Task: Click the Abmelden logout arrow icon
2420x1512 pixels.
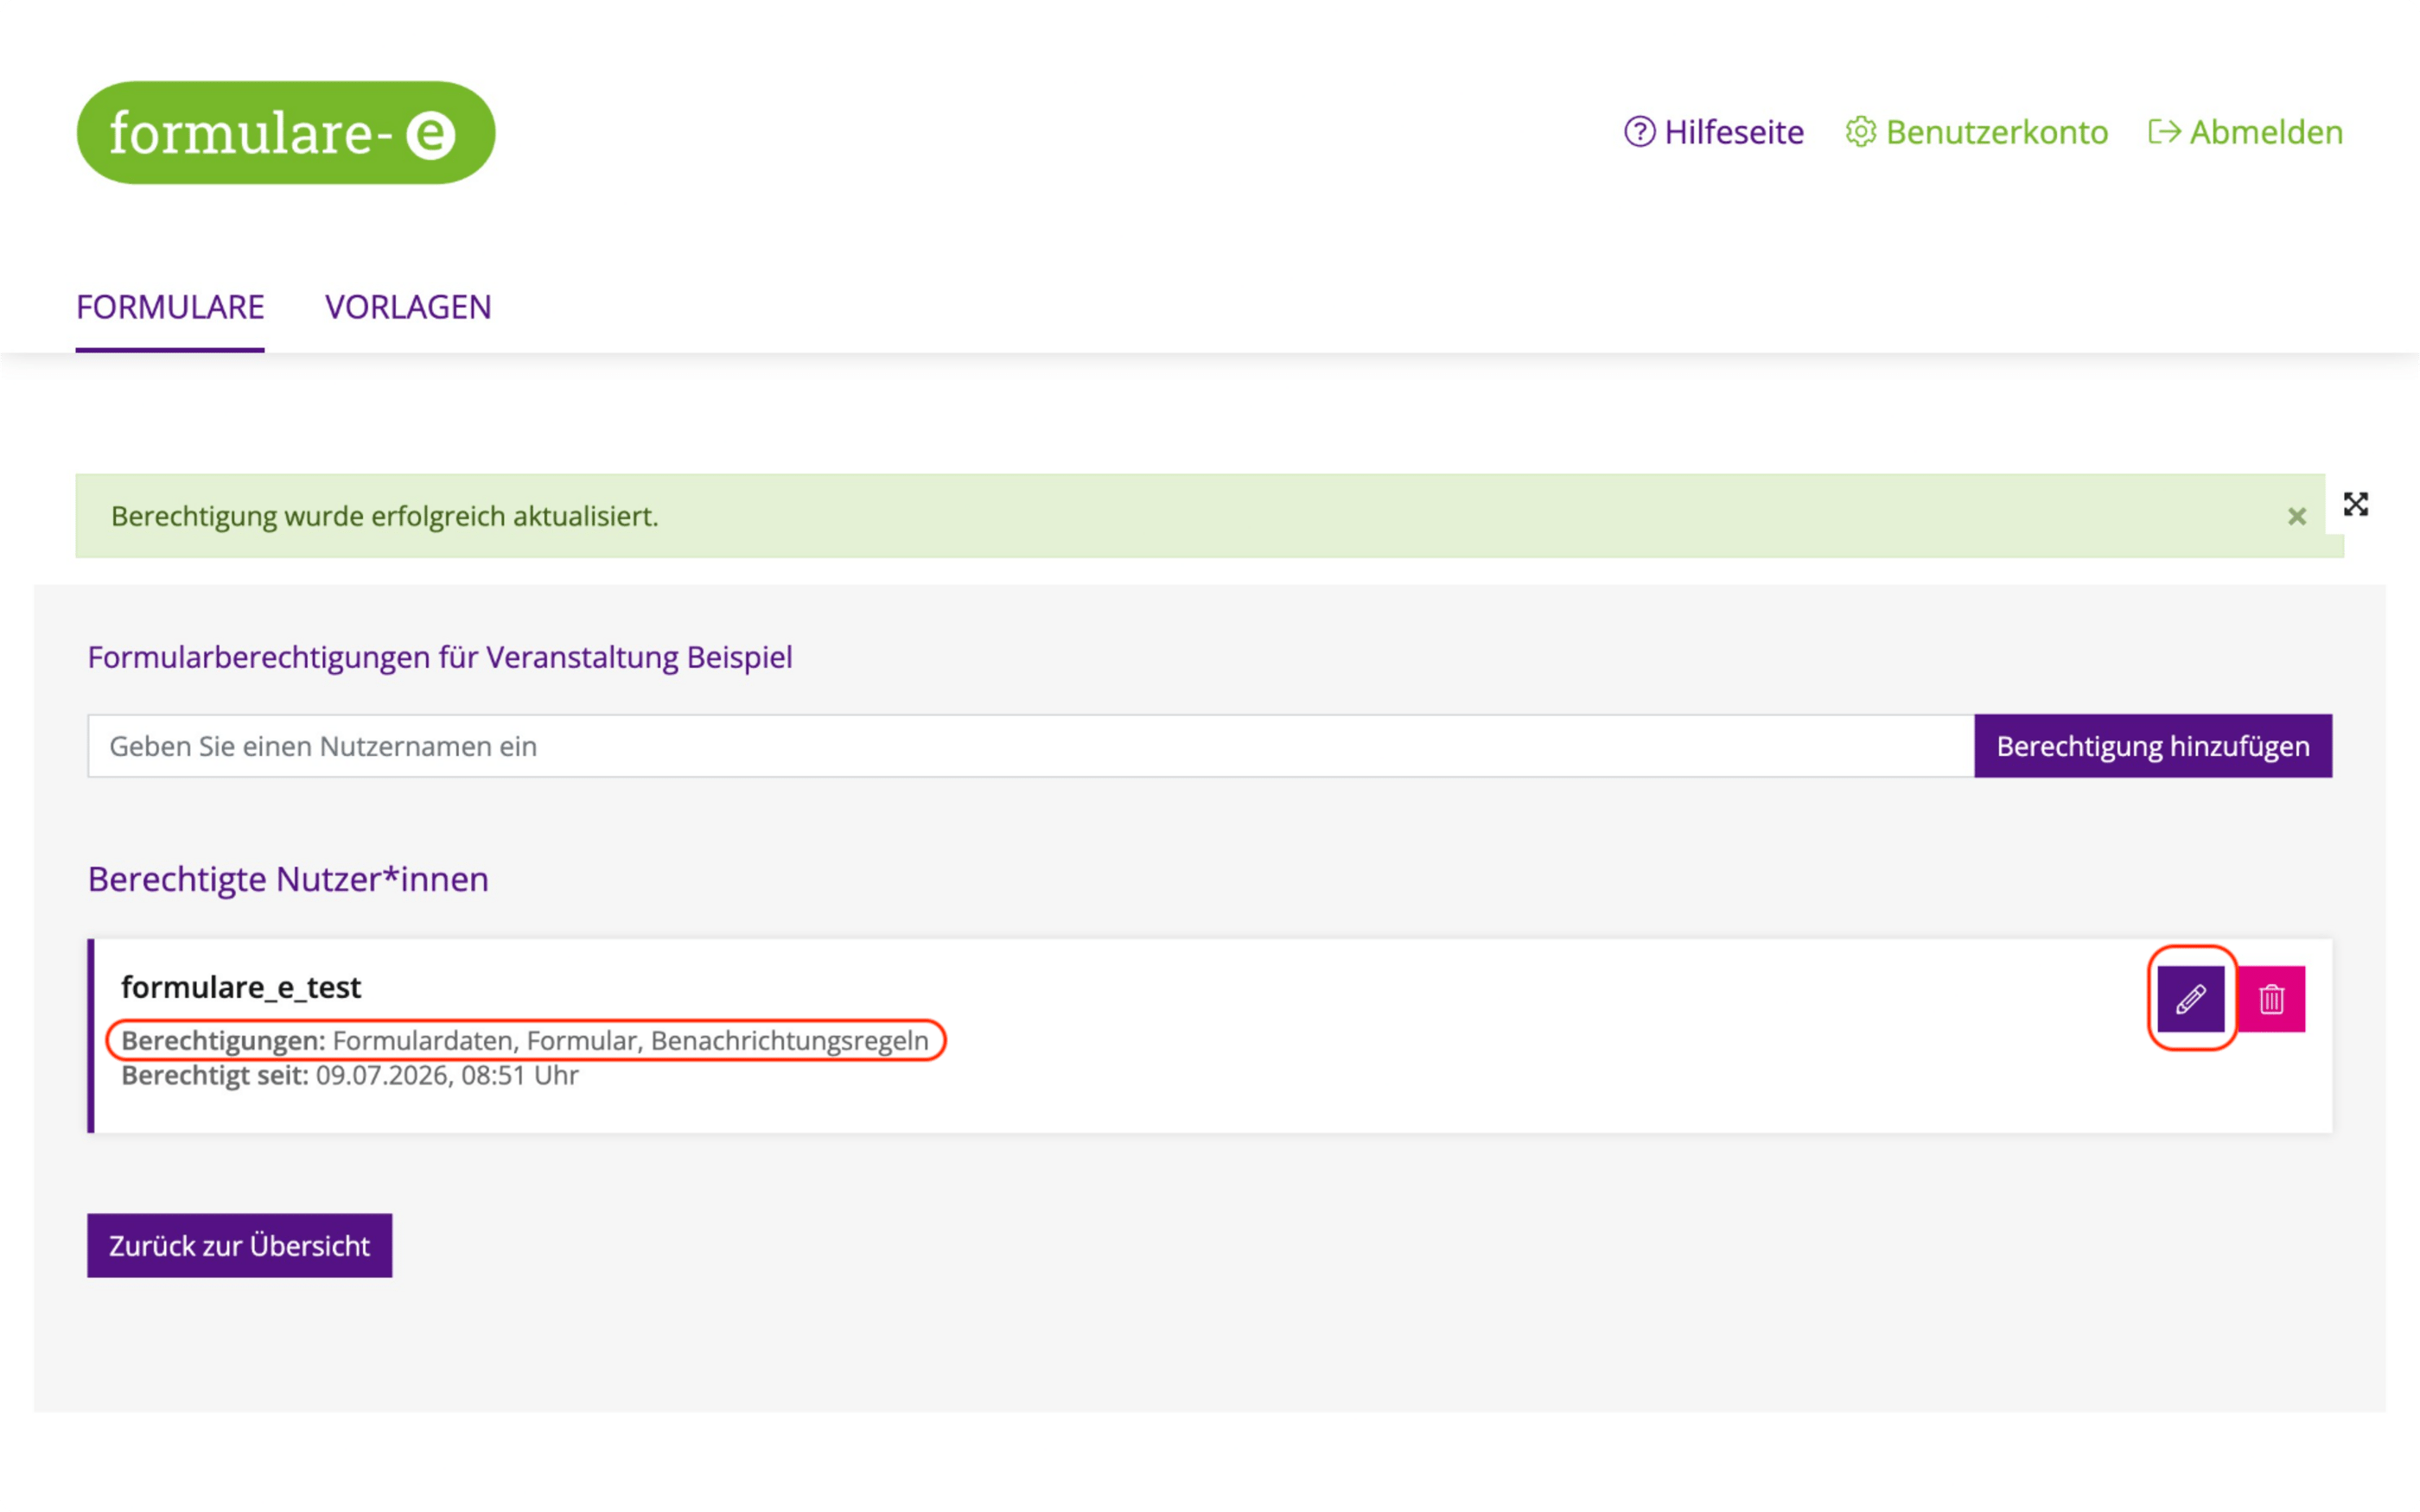Action: 2164,132
